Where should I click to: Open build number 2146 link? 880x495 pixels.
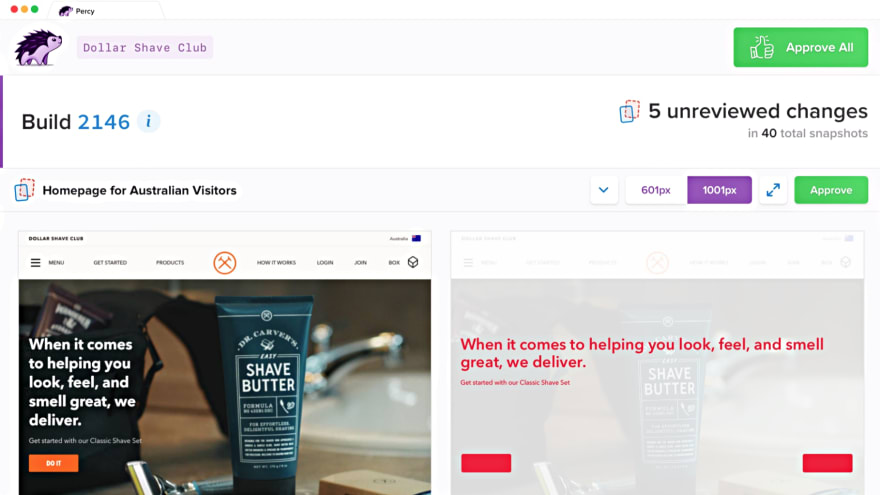coord(104,122)
